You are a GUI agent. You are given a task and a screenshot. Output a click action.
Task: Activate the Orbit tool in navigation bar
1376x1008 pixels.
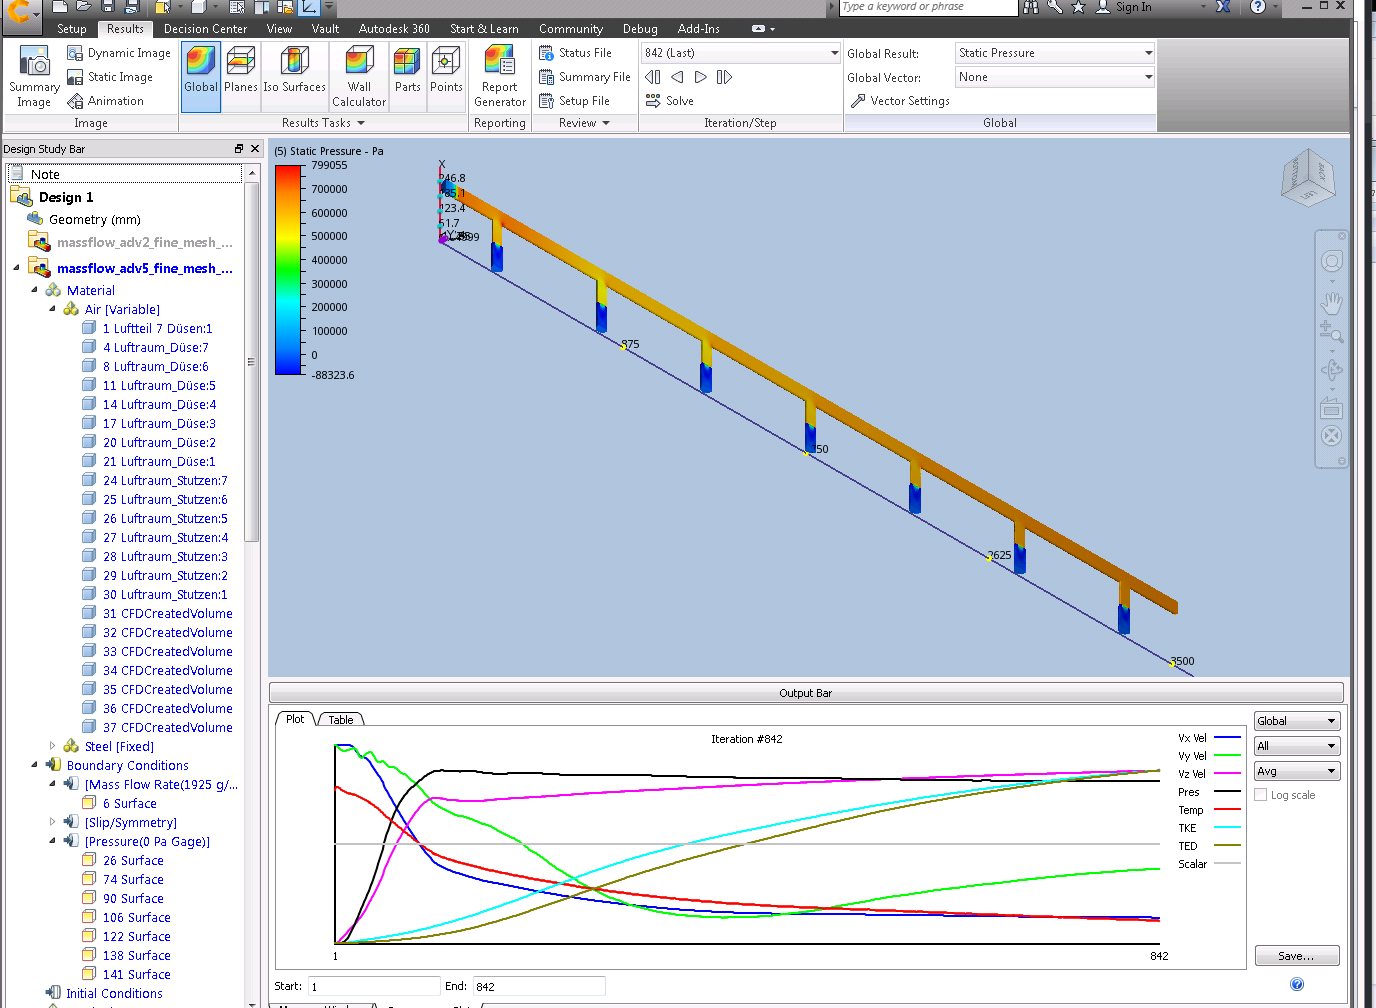1331,370
